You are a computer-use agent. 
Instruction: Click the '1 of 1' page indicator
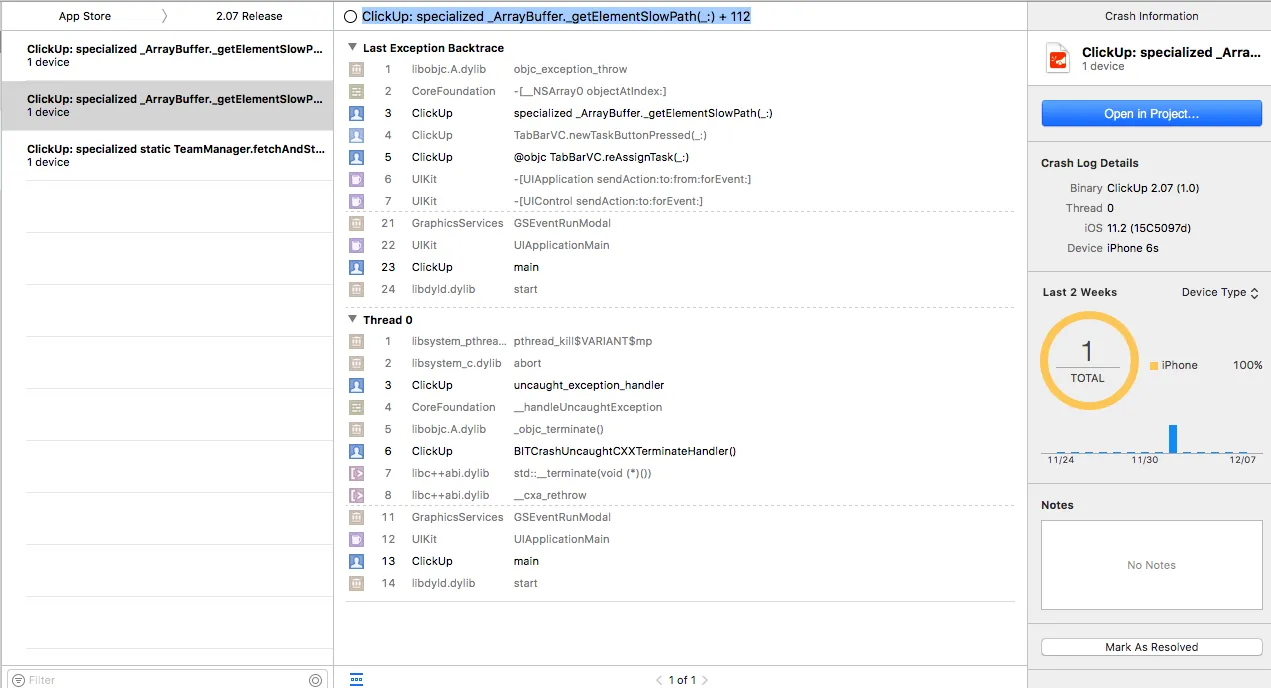(x=682, y=680)
